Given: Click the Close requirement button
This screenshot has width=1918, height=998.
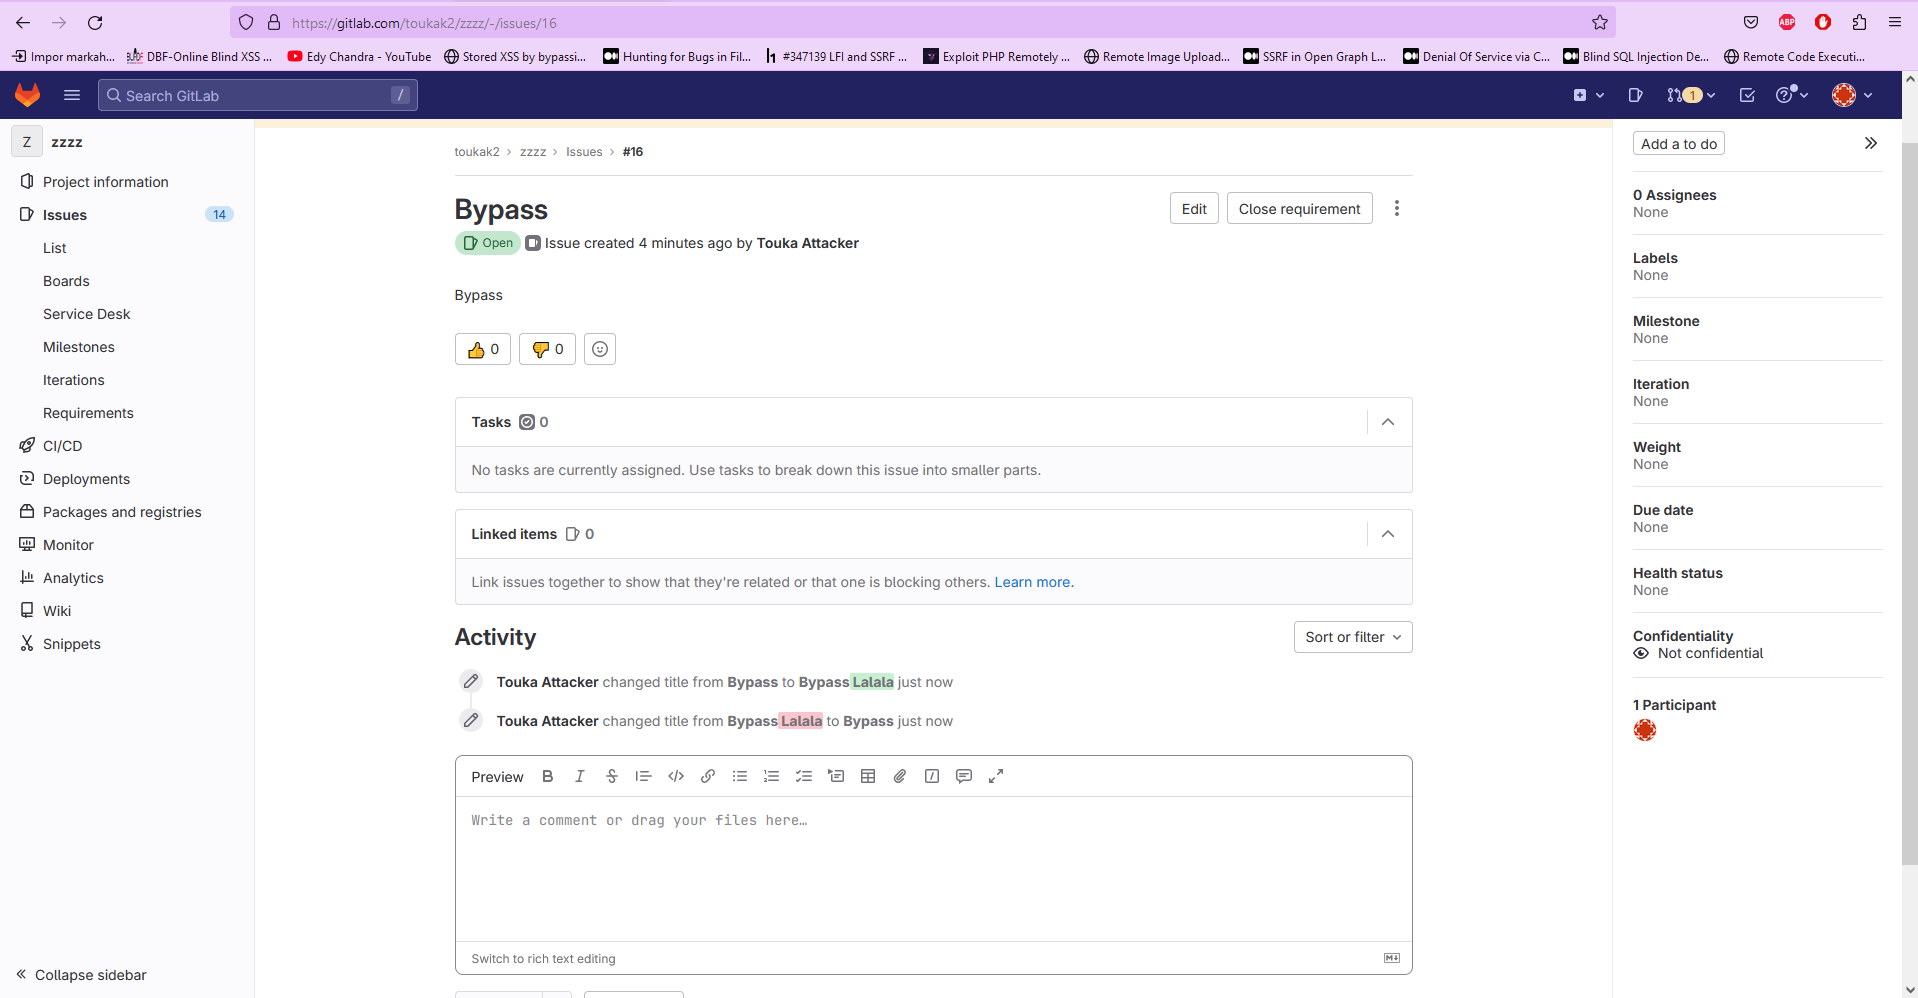Looking at the screenshot, I should click(x=1299, y=208).
